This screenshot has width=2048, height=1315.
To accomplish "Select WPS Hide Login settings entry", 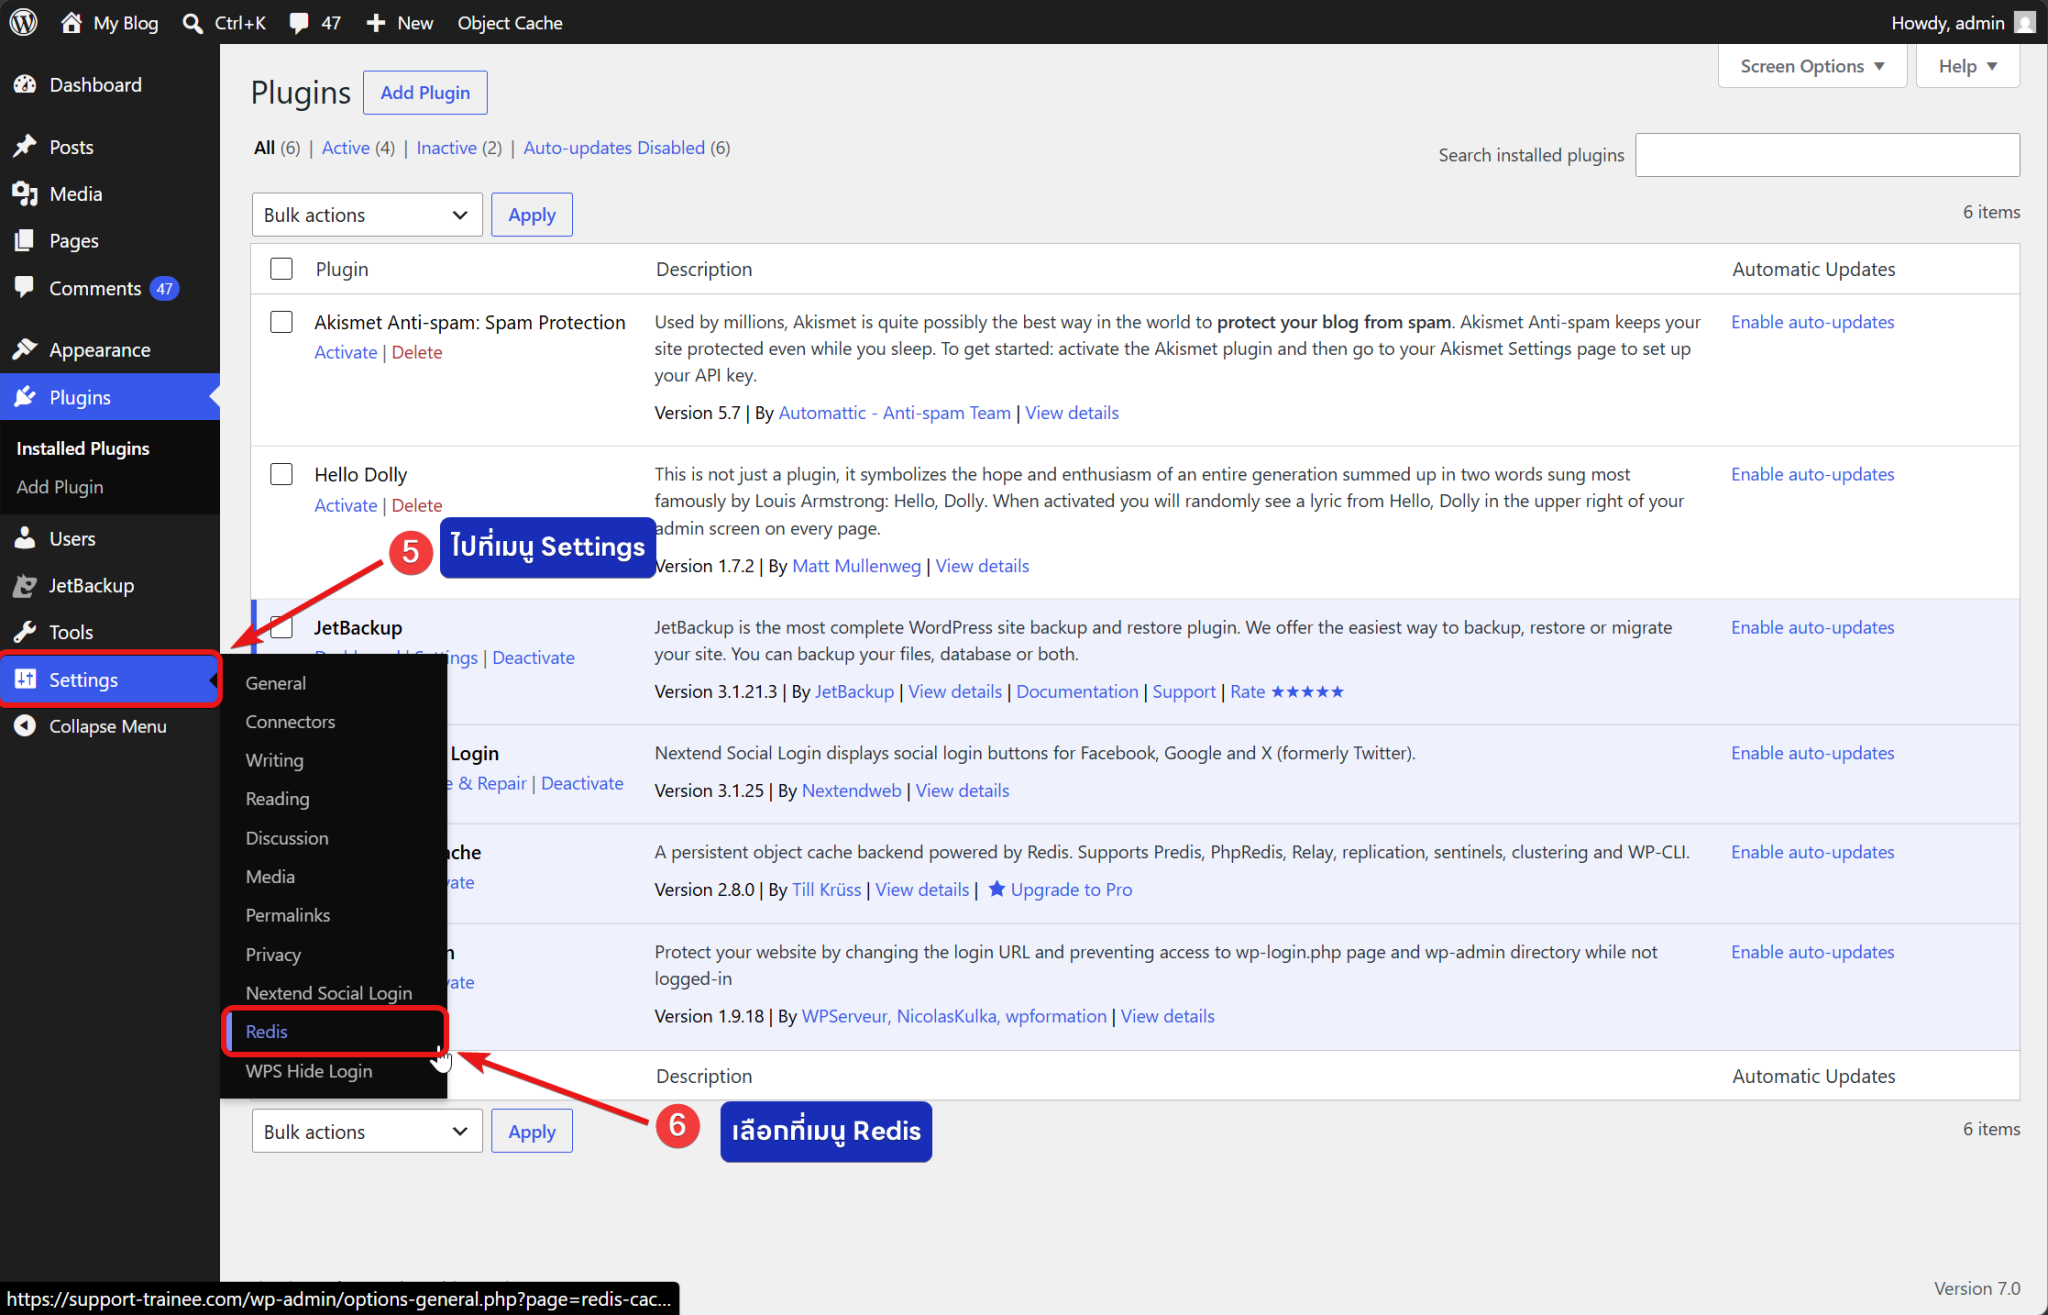I will tap(309, 1070).
